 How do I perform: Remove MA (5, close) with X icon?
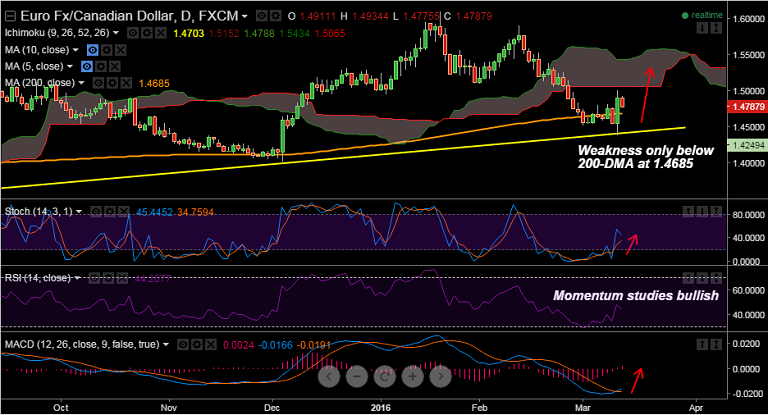click(x=114, y=66)
